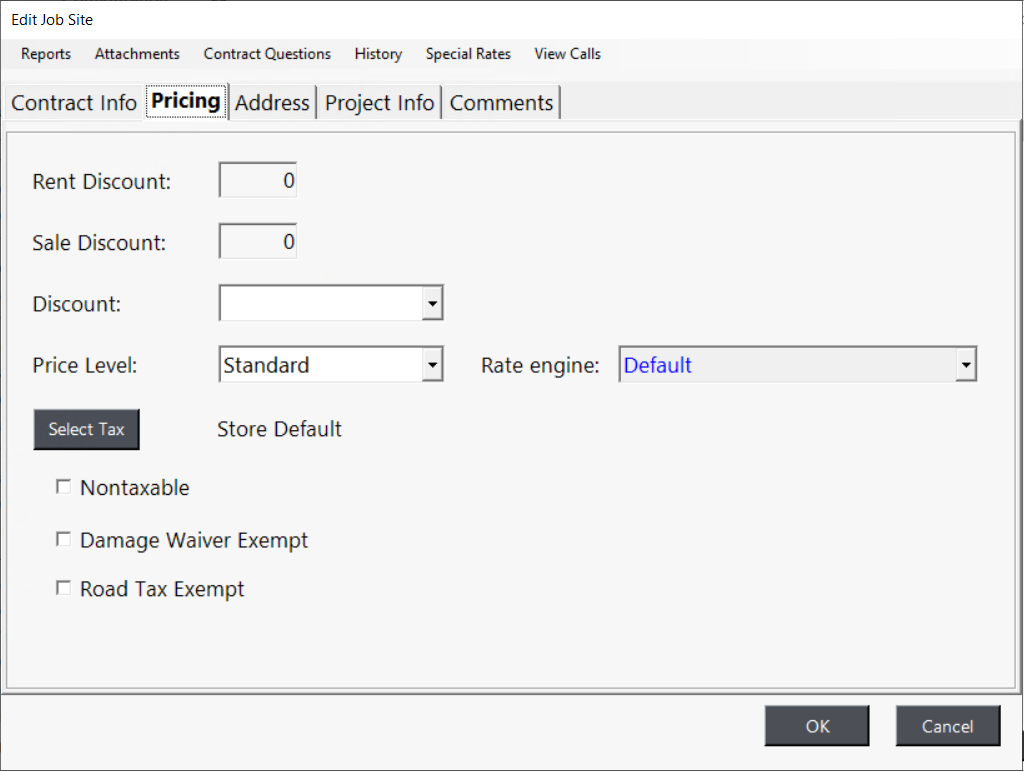Click the Sale Discount input field

[258, 243]
